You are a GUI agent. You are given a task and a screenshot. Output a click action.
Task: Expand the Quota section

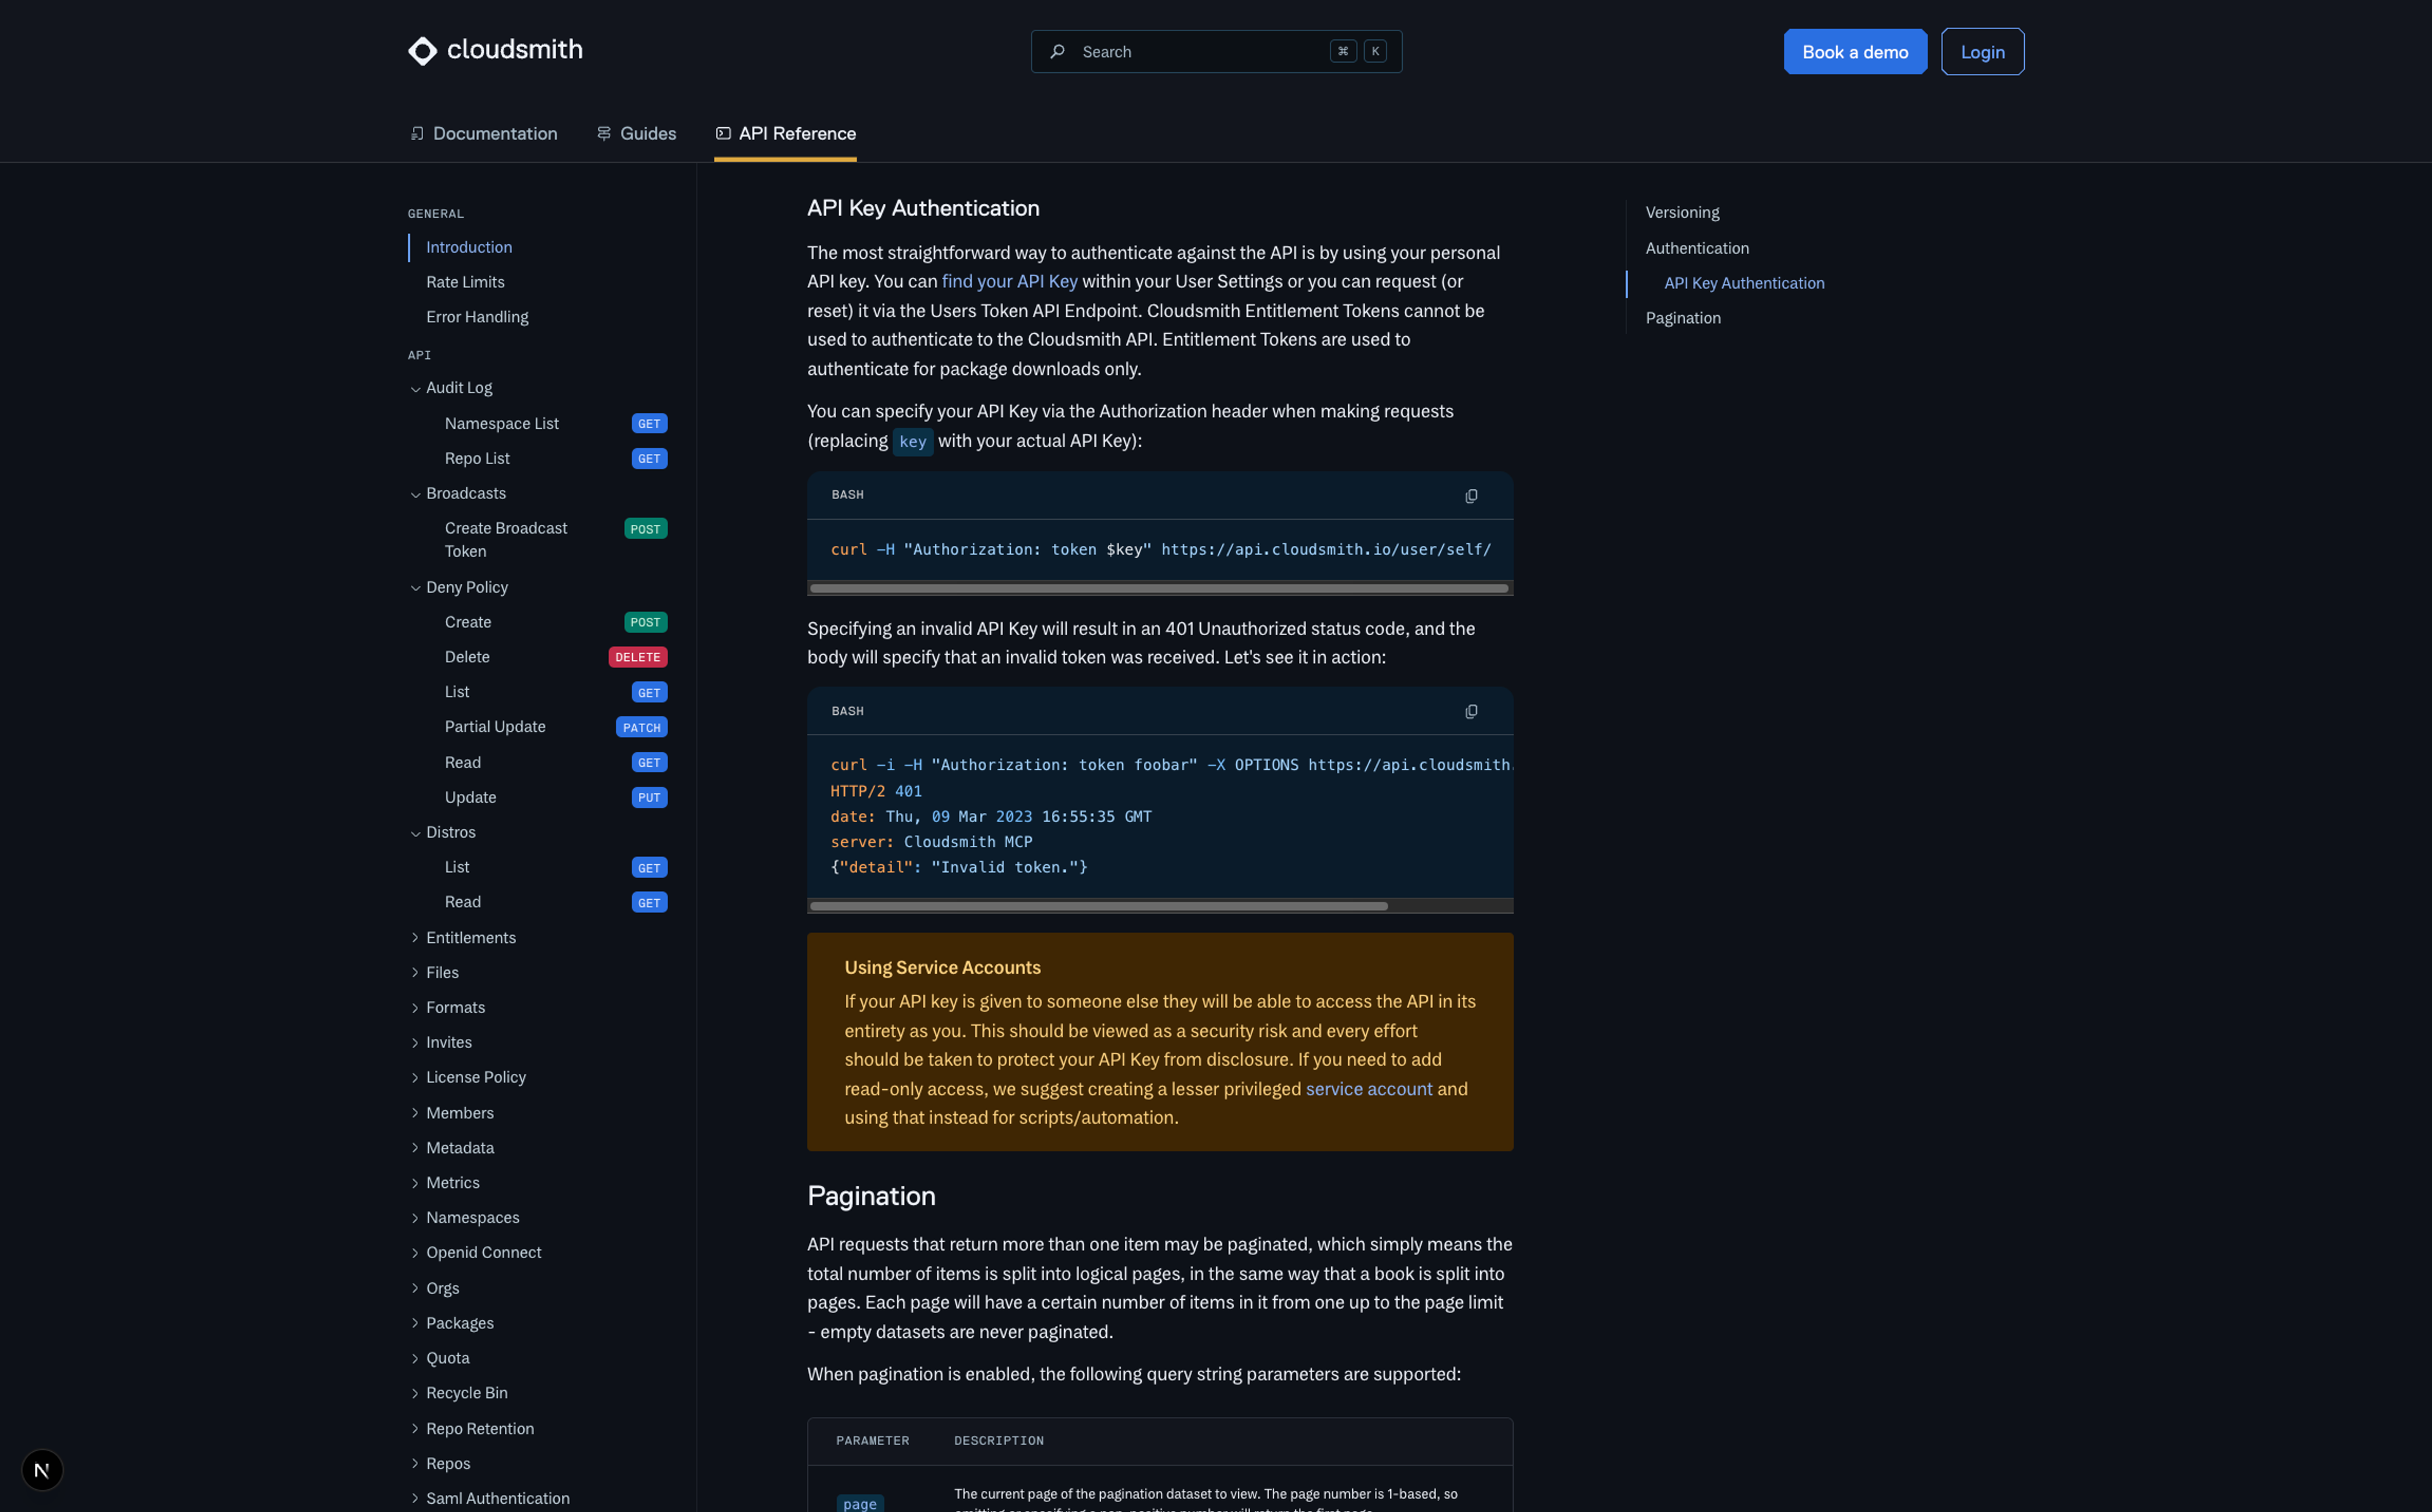pyautogui.click(x=439, y=1358)
